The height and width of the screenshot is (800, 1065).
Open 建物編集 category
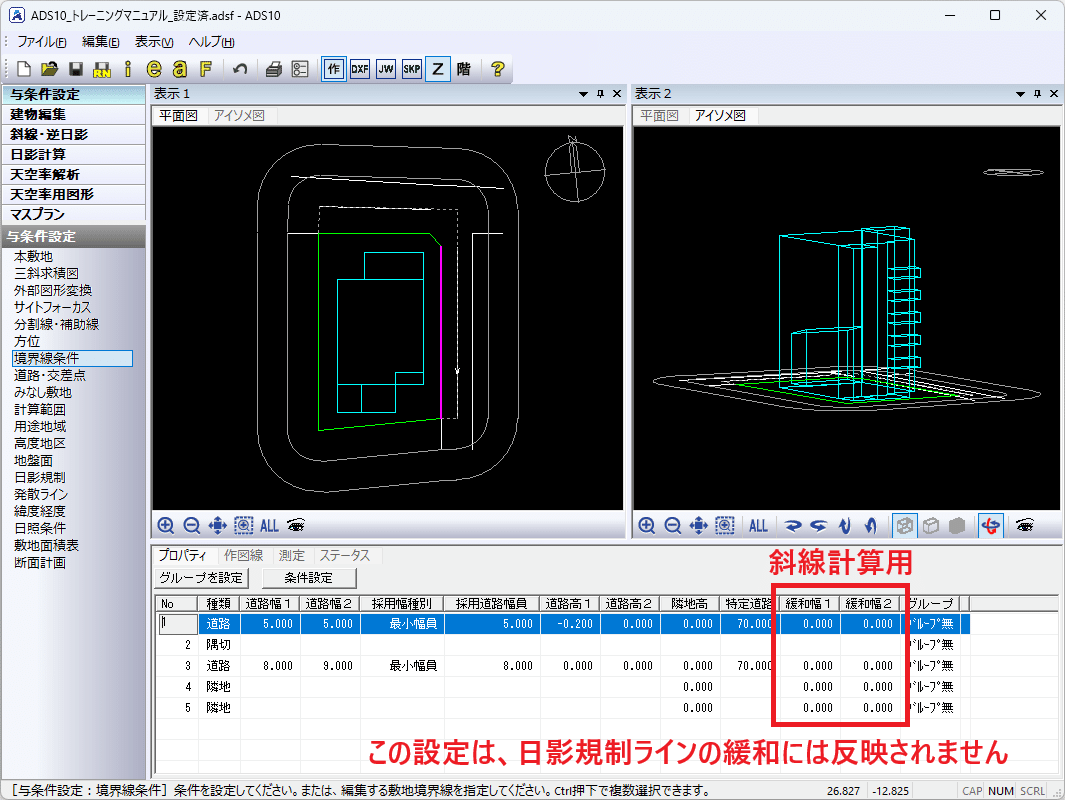73,114
